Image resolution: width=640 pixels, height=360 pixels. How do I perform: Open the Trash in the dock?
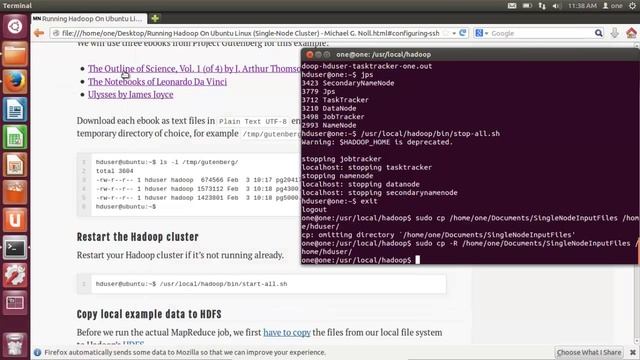pyautogui.click(x=15, y=345)
